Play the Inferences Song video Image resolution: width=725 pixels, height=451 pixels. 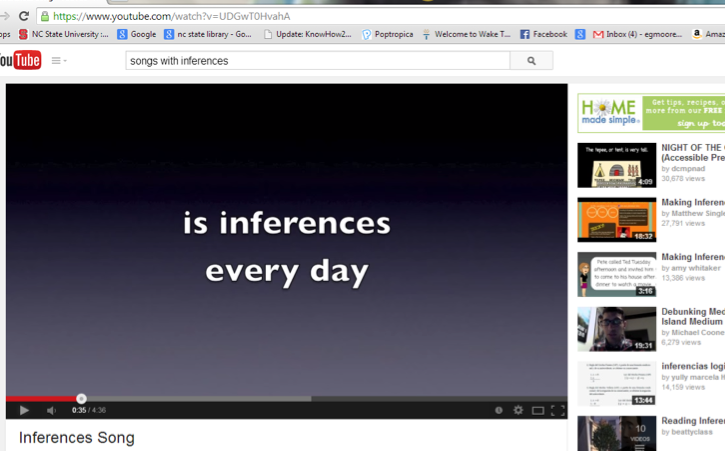[x=24, y=410]
